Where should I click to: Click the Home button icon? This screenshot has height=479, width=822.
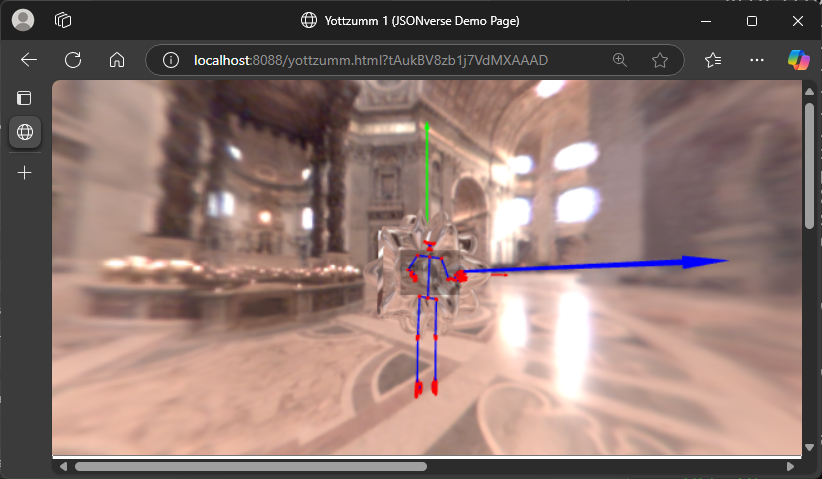pos(117,60)
